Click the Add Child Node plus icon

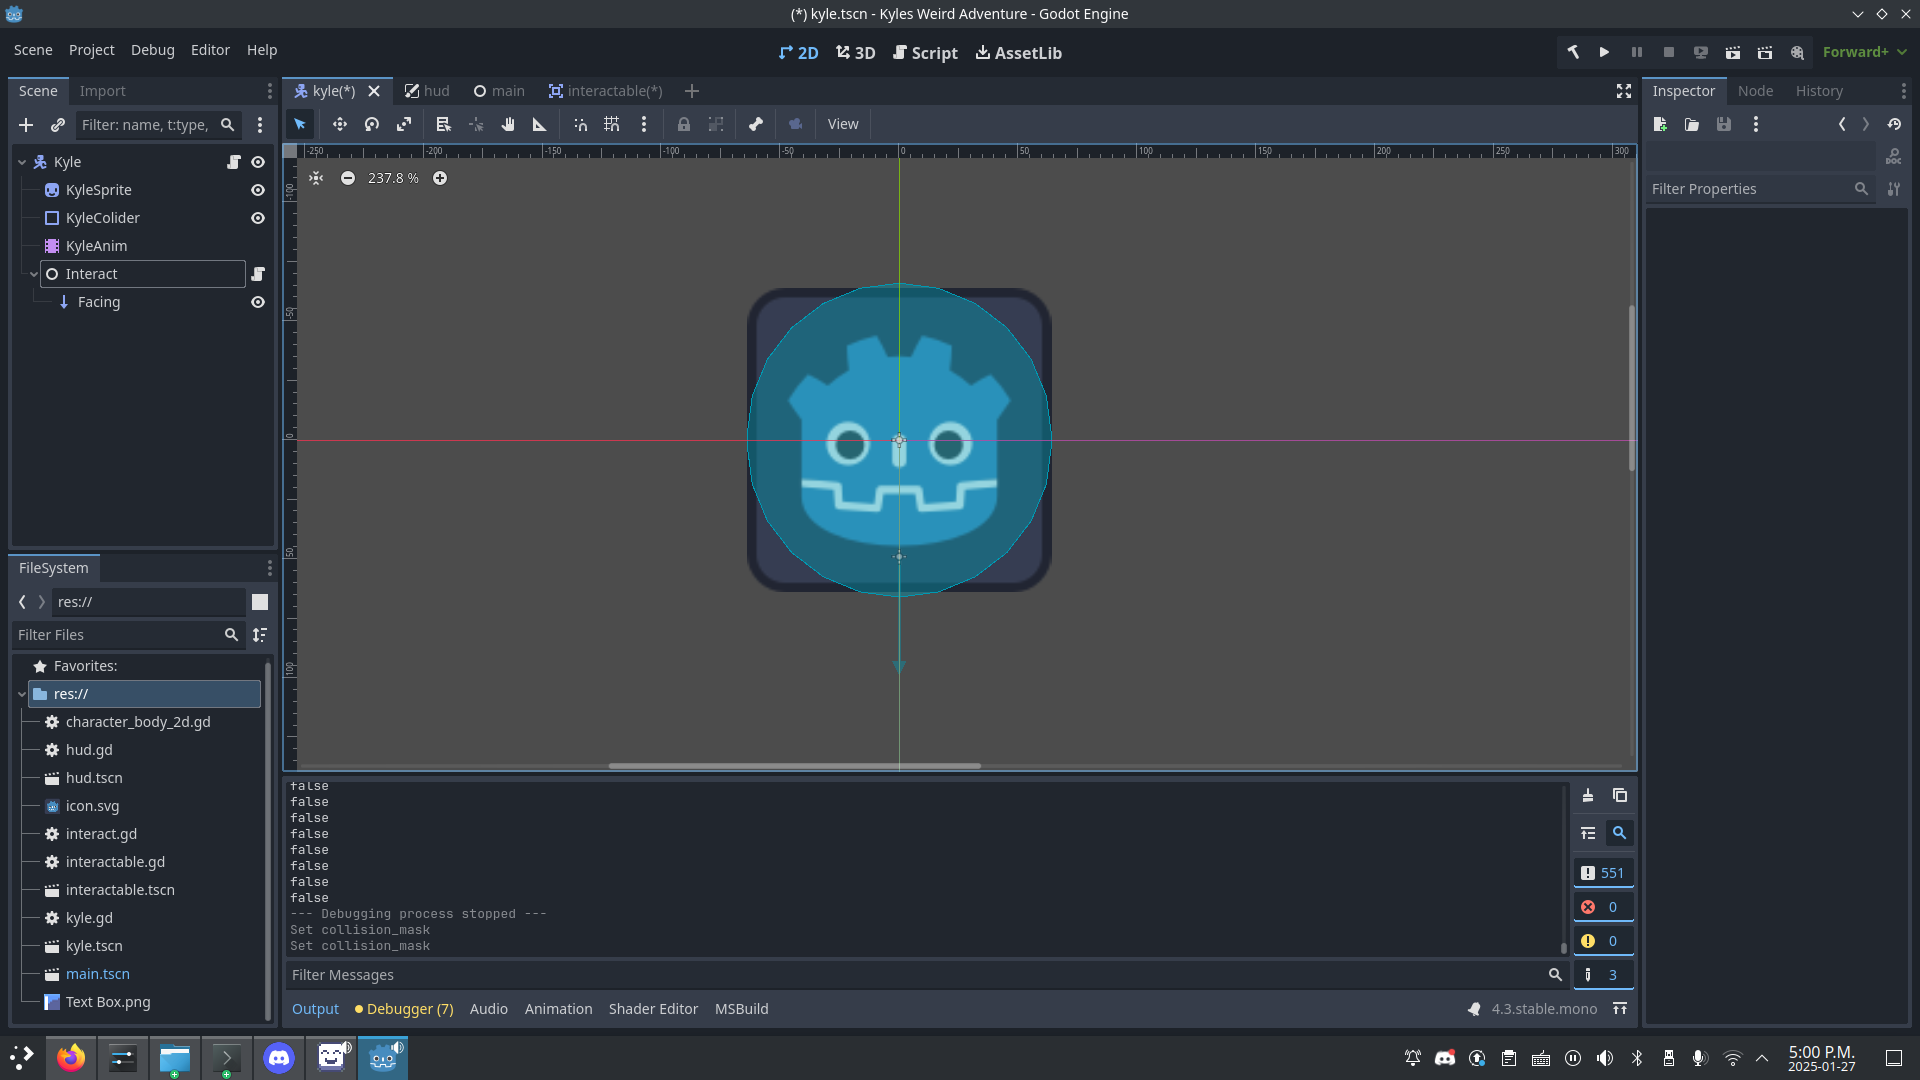point(26,125)
